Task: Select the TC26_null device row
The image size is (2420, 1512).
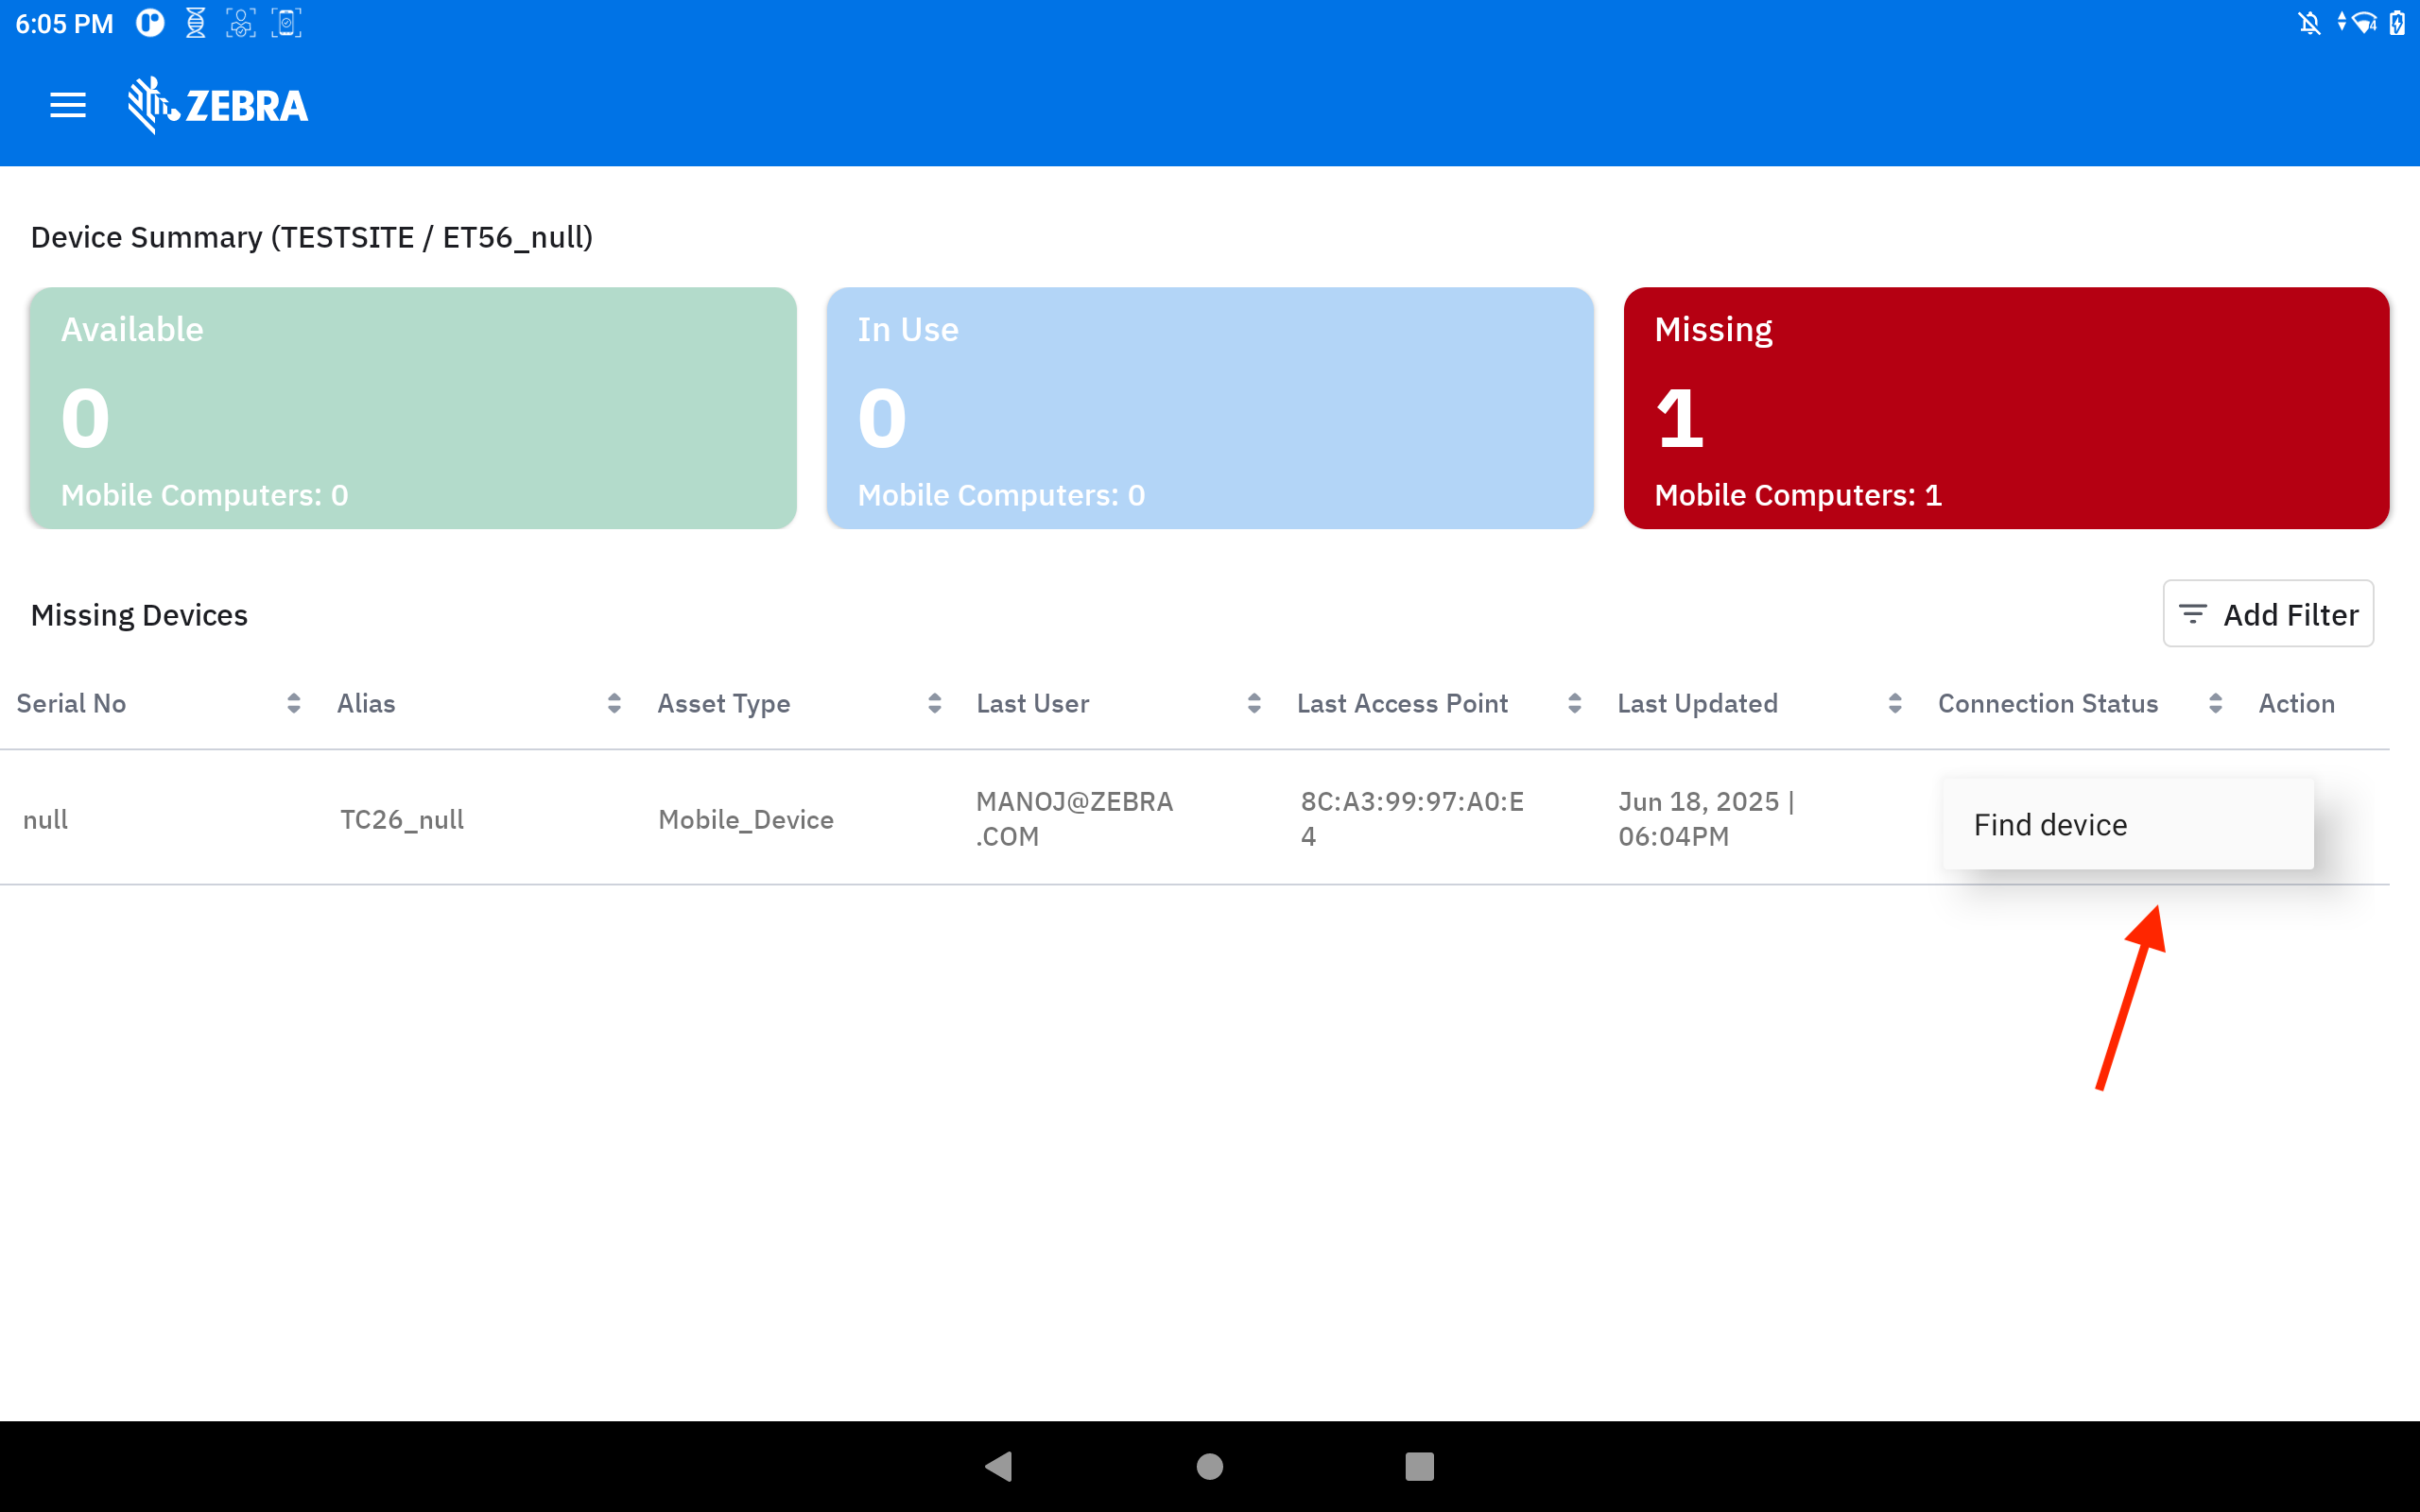Action: point(402,819)
